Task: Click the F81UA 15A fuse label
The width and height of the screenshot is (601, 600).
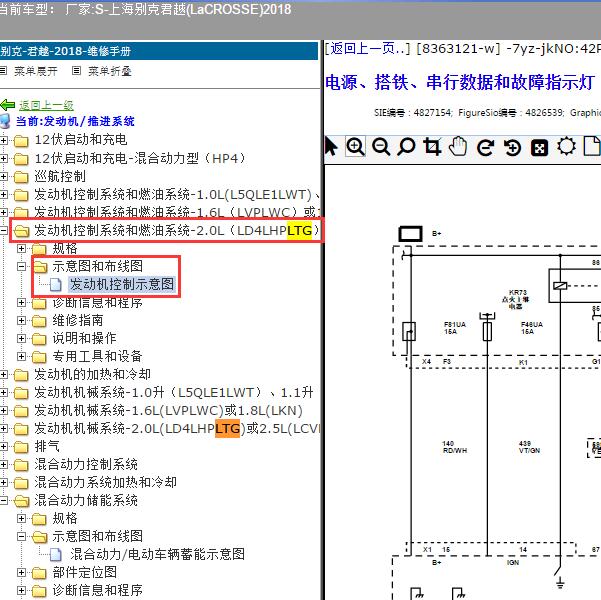Action: (455, 328)
